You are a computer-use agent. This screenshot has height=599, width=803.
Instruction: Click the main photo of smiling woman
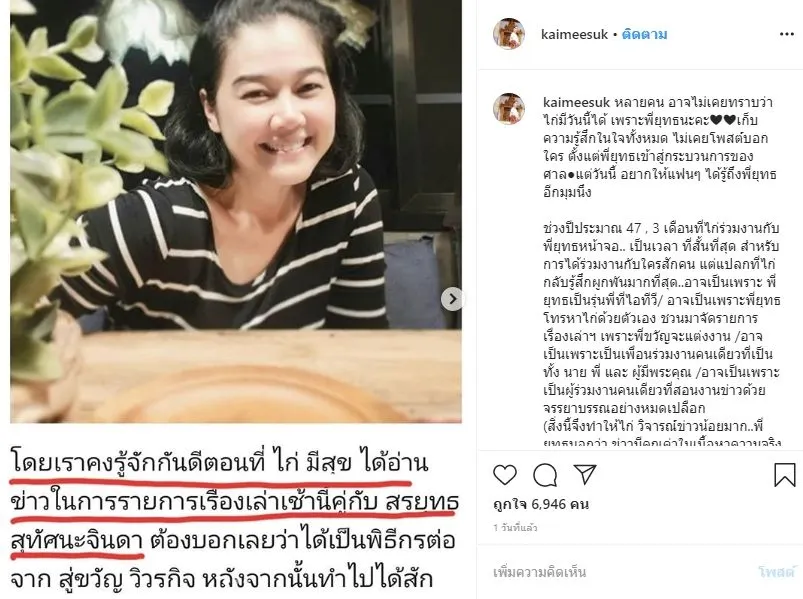236,211
